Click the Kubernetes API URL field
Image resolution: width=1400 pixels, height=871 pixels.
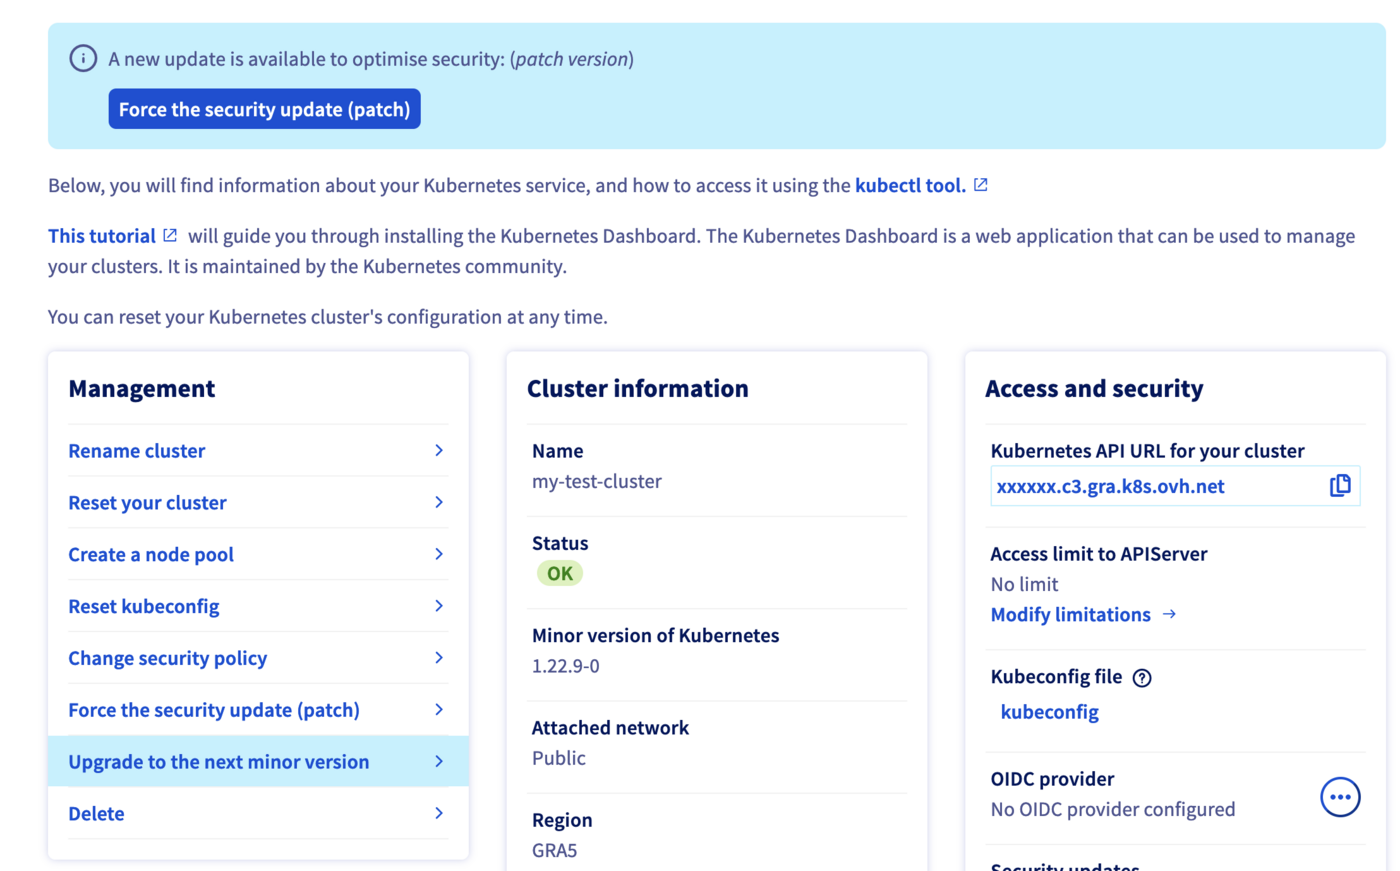click(x=1155, y=486)
